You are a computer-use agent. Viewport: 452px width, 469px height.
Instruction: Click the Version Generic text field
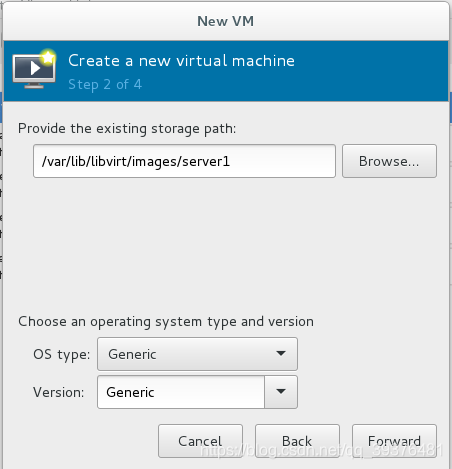click(x=181, y=392)
